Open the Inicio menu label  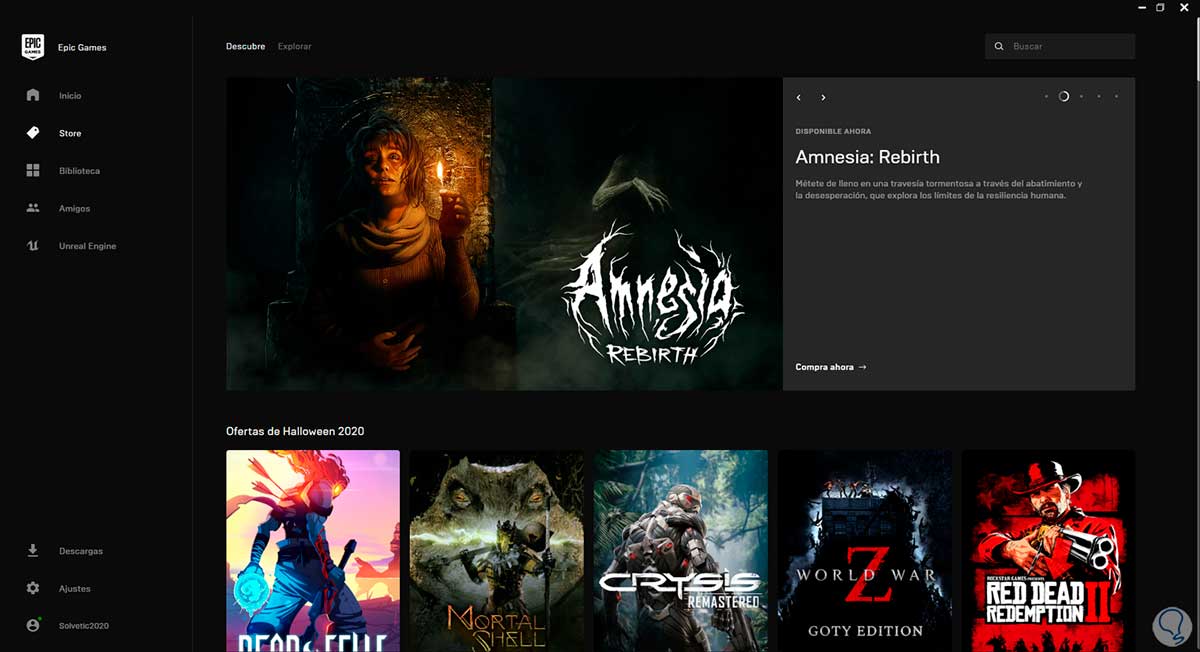[70, 96]
